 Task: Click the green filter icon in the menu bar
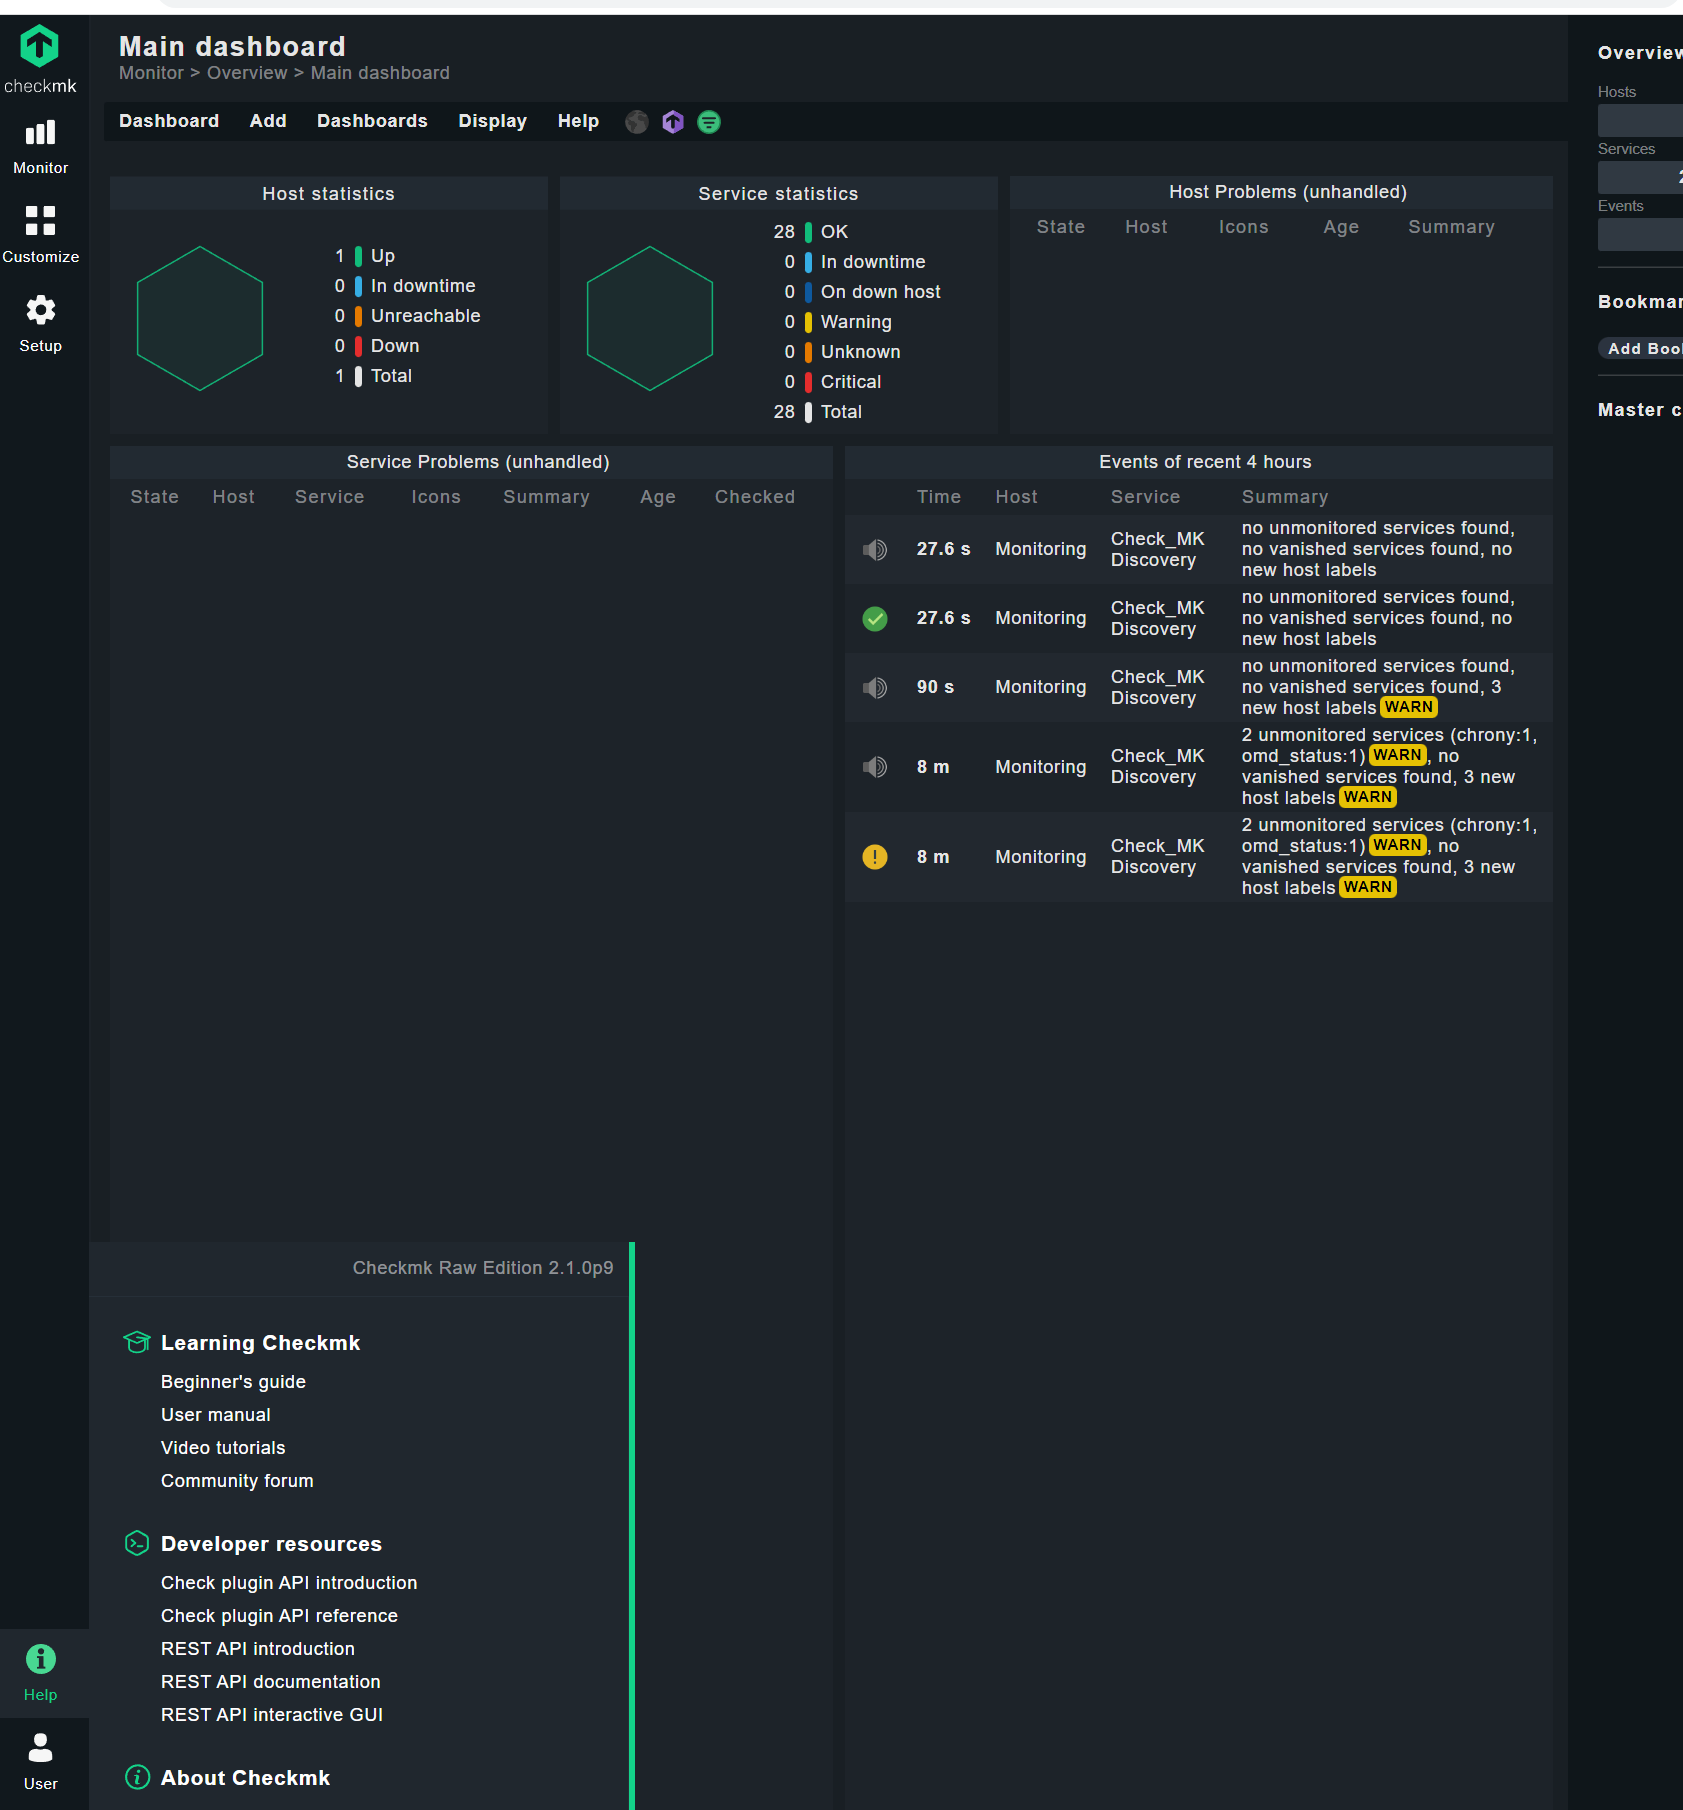click(x=709, y=121)
